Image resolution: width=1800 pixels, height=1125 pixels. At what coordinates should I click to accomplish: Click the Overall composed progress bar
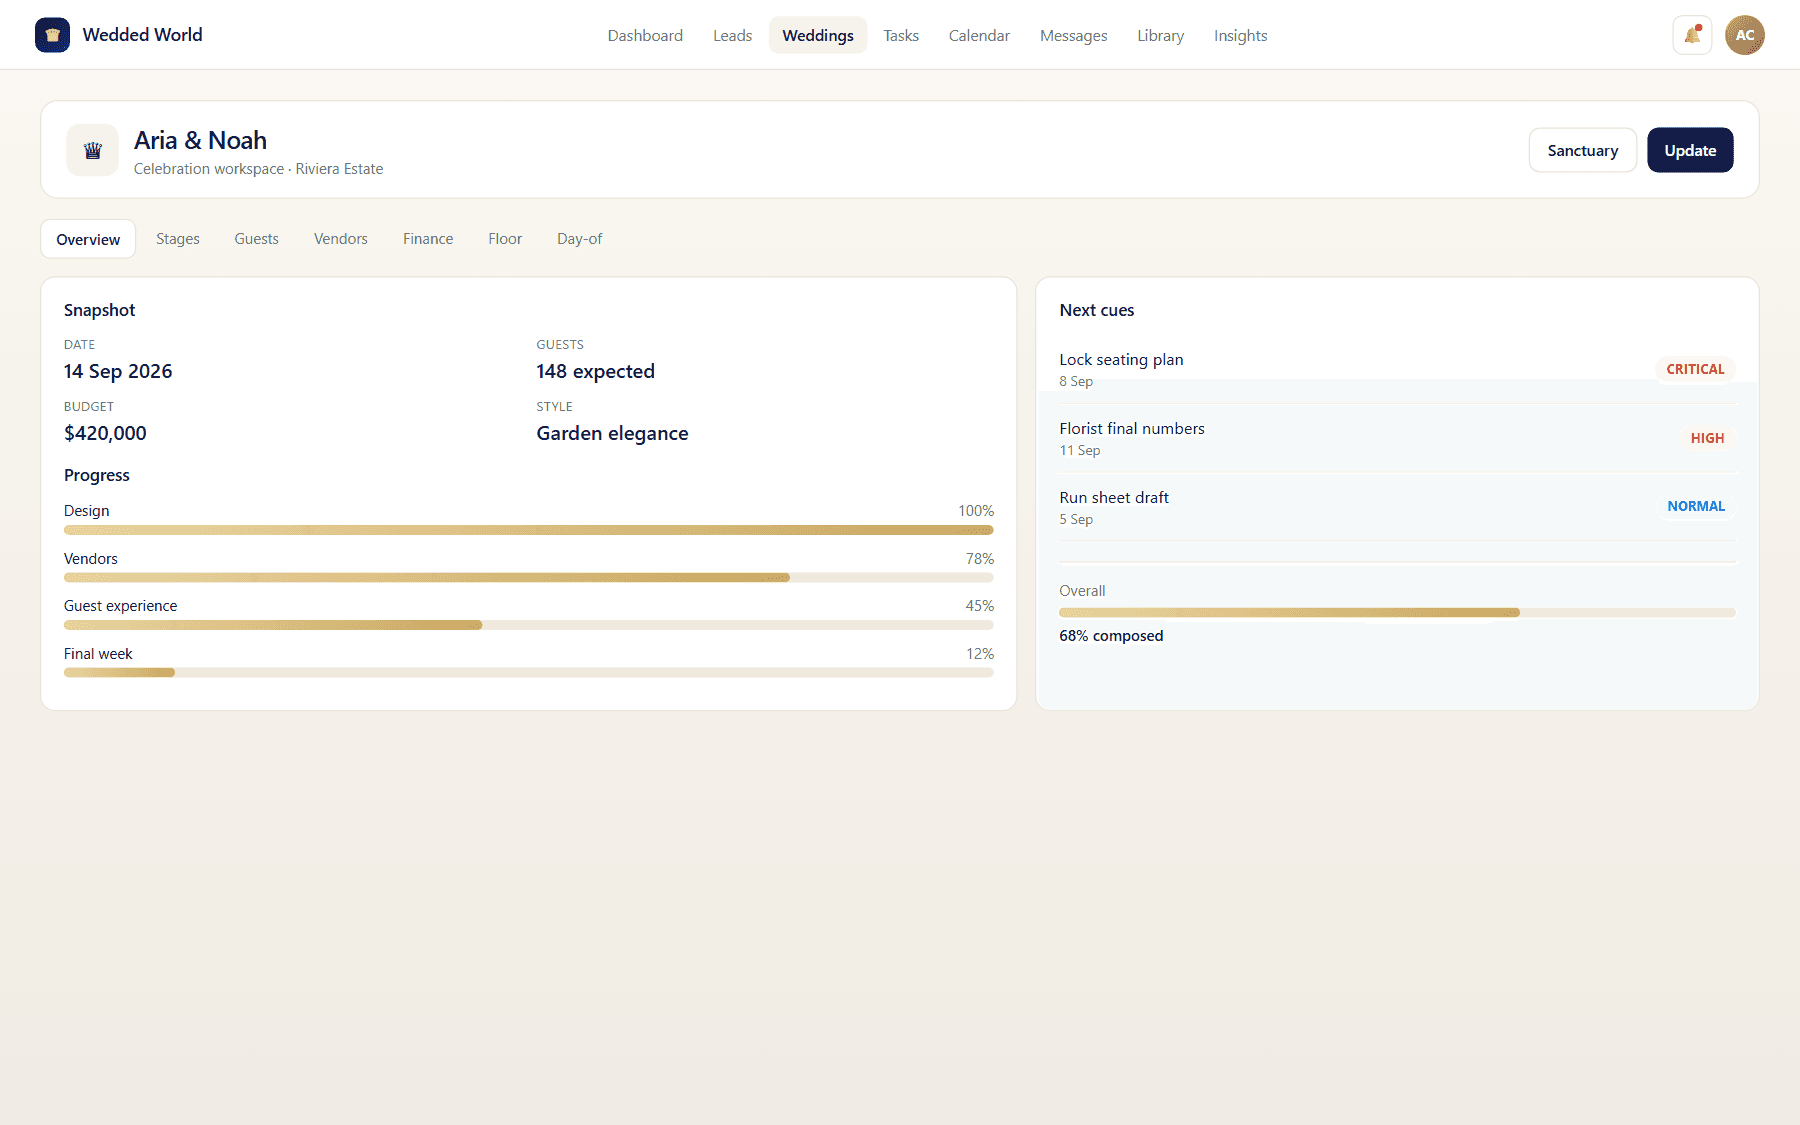[1397, 613]
